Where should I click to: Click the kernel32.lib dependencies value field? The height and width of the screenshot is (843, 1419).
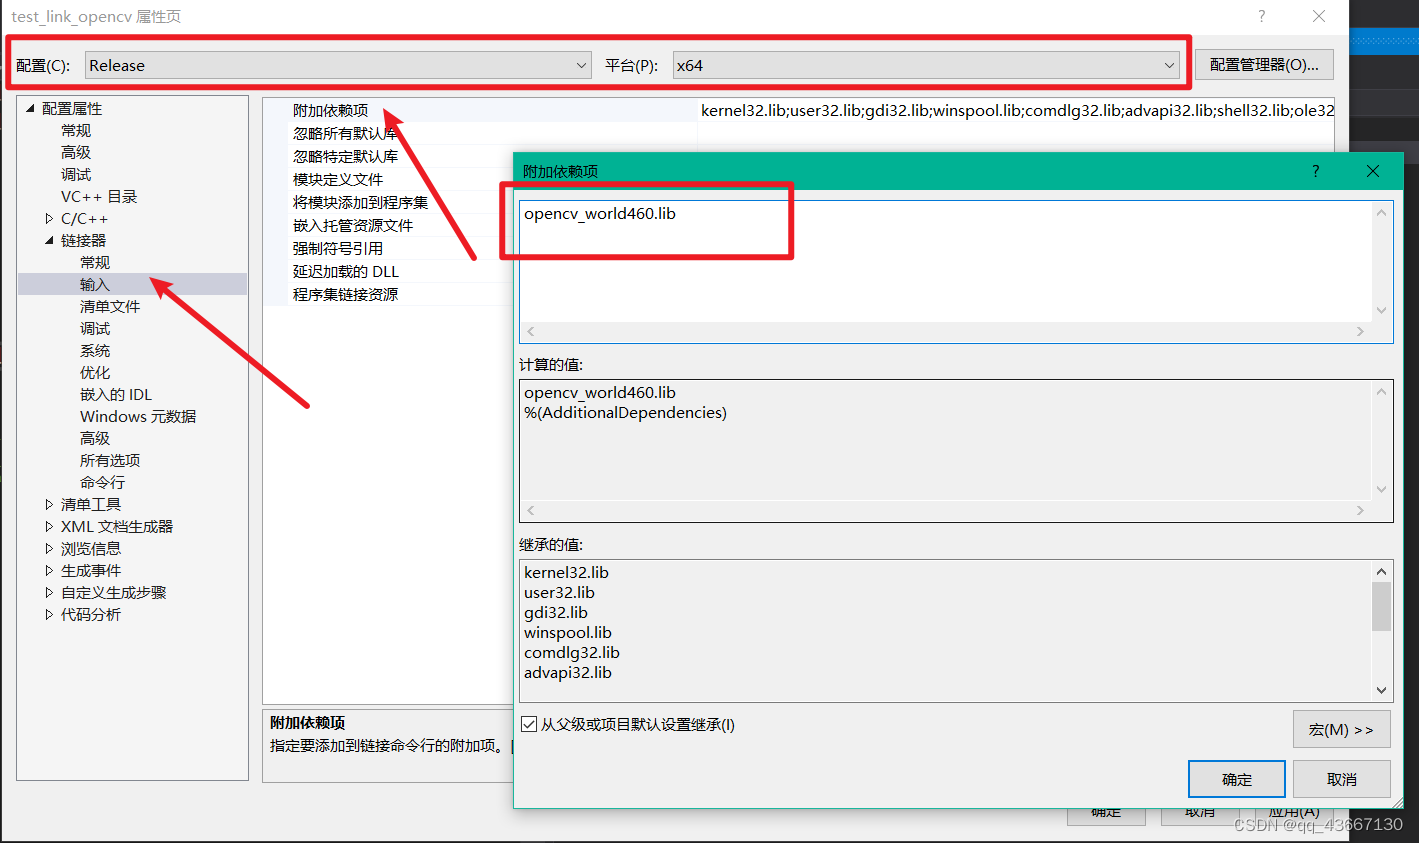[x=1016, y=110]
